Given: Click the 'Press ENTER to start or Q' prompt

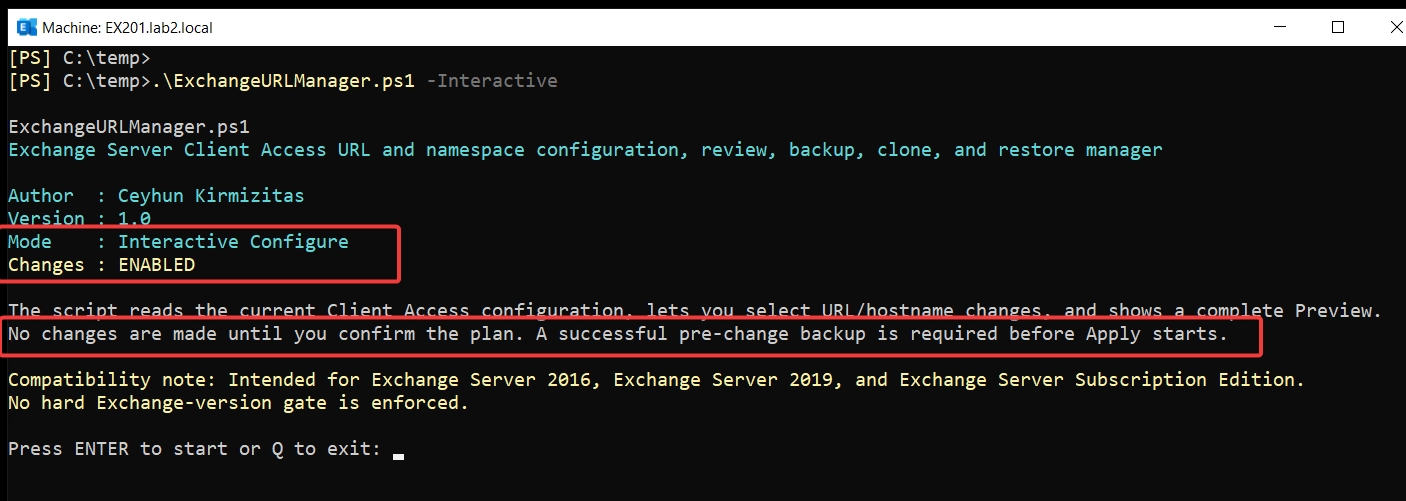Looking at the screenshot, I should tap(194, 449).
